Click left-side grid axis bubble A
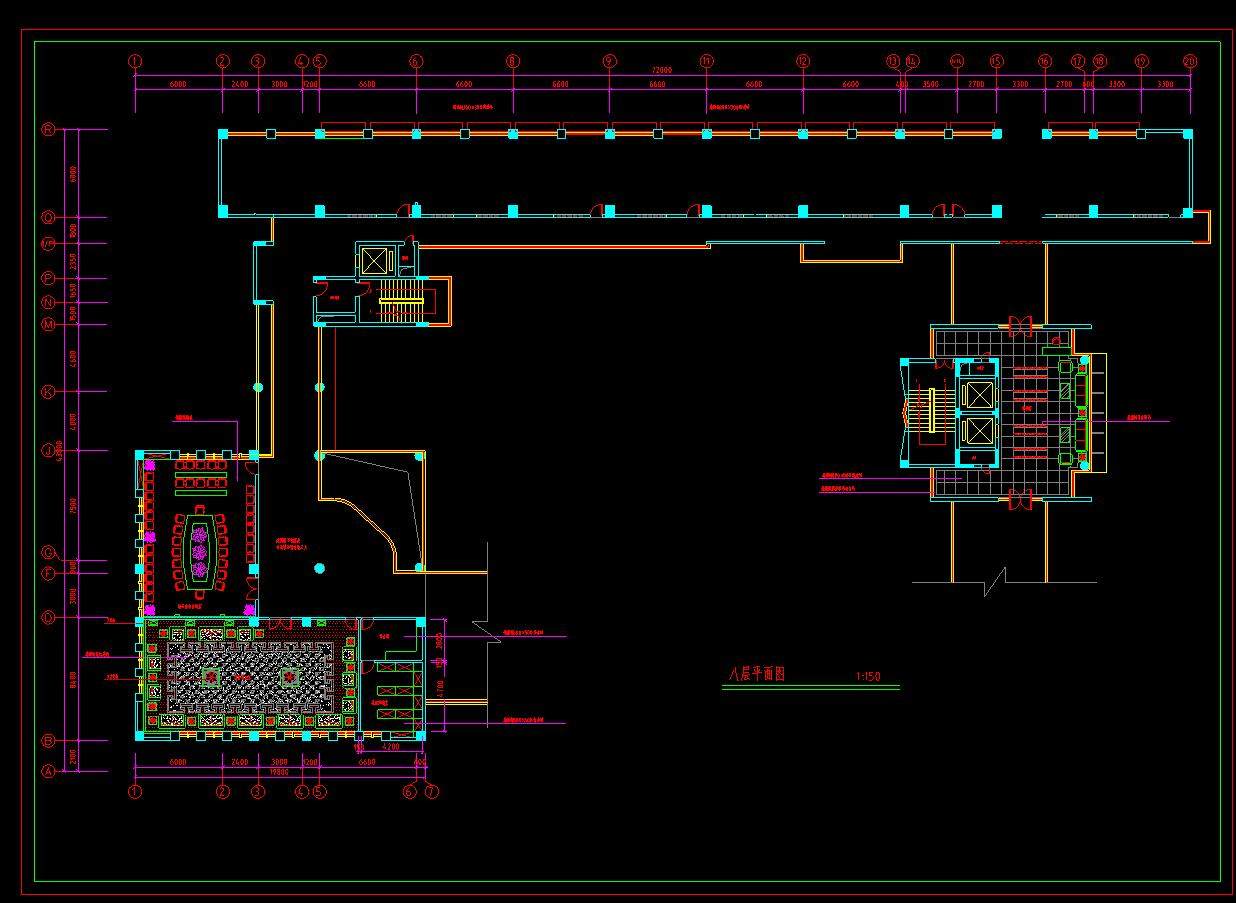 point(47,771)
